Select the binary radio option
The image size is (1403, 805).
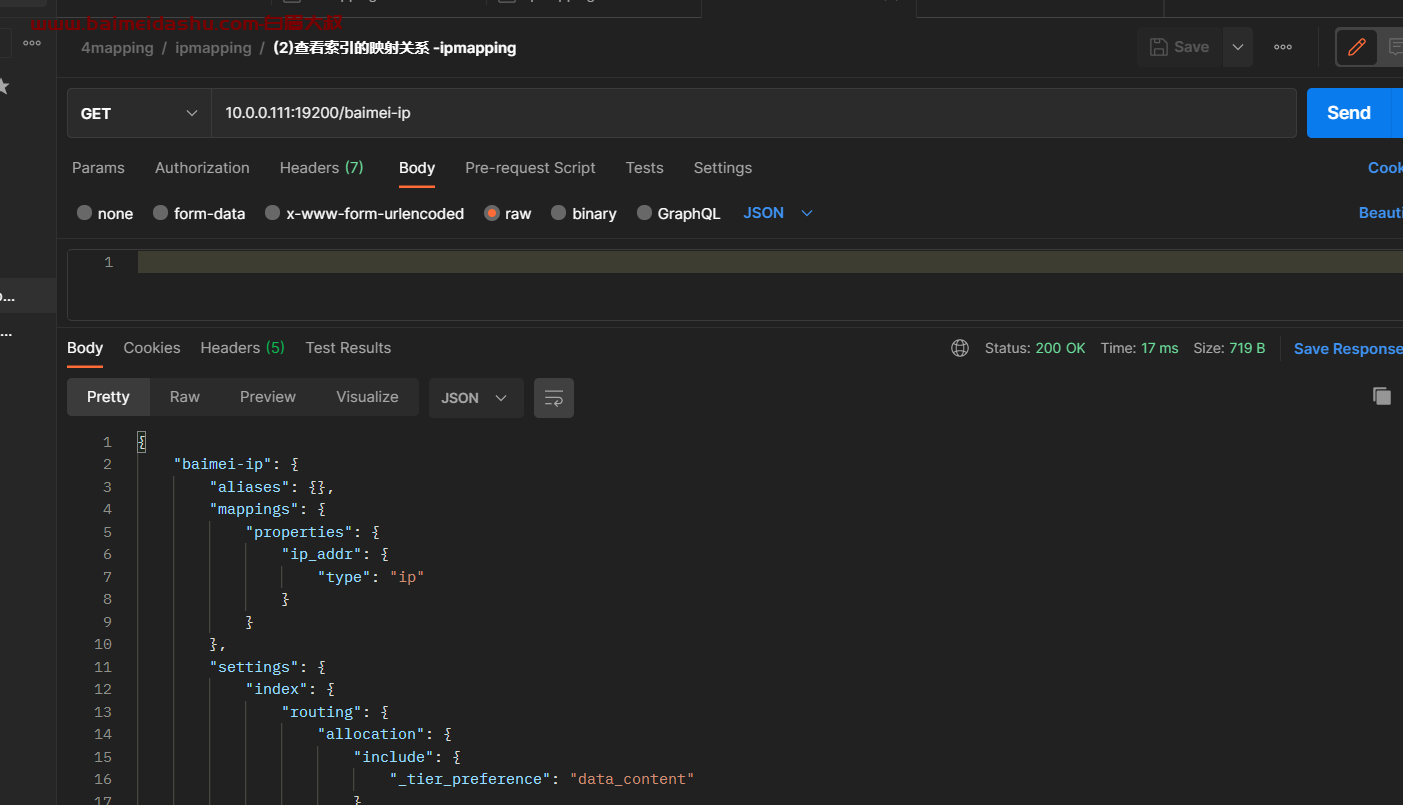click(559, 213)
